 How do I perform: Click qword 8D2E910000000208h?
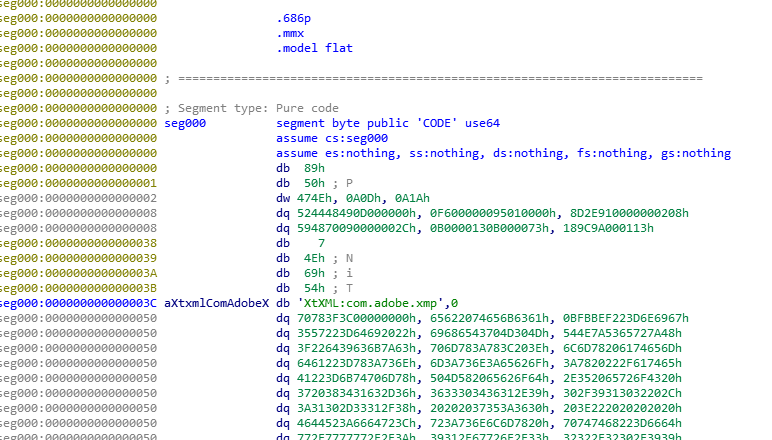tap(629, 214)
